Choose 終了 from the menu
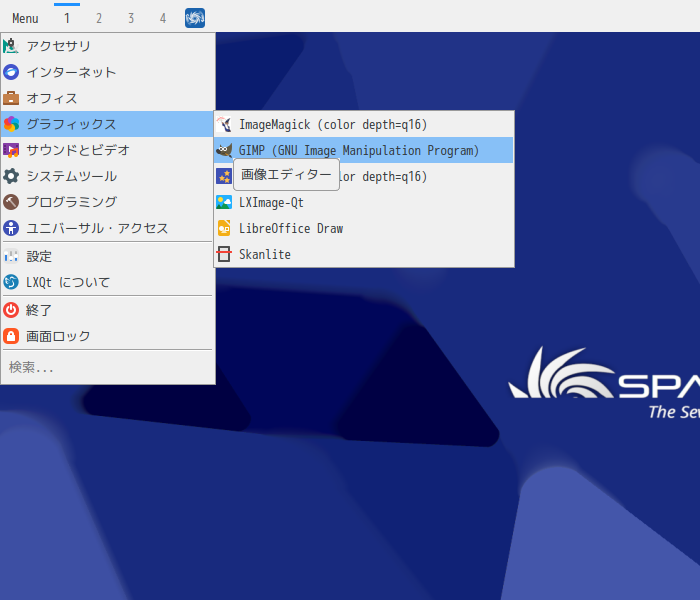This screenshot has width=700, height=600. 107,310
